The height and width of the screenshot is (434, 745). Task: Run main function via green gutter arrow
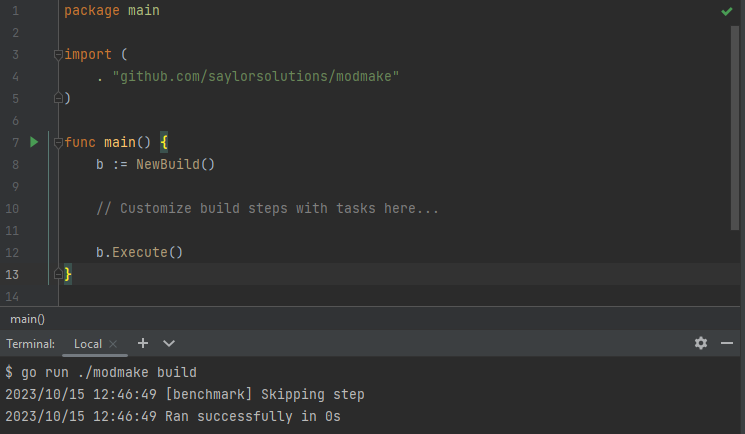[x=34, y=142]
